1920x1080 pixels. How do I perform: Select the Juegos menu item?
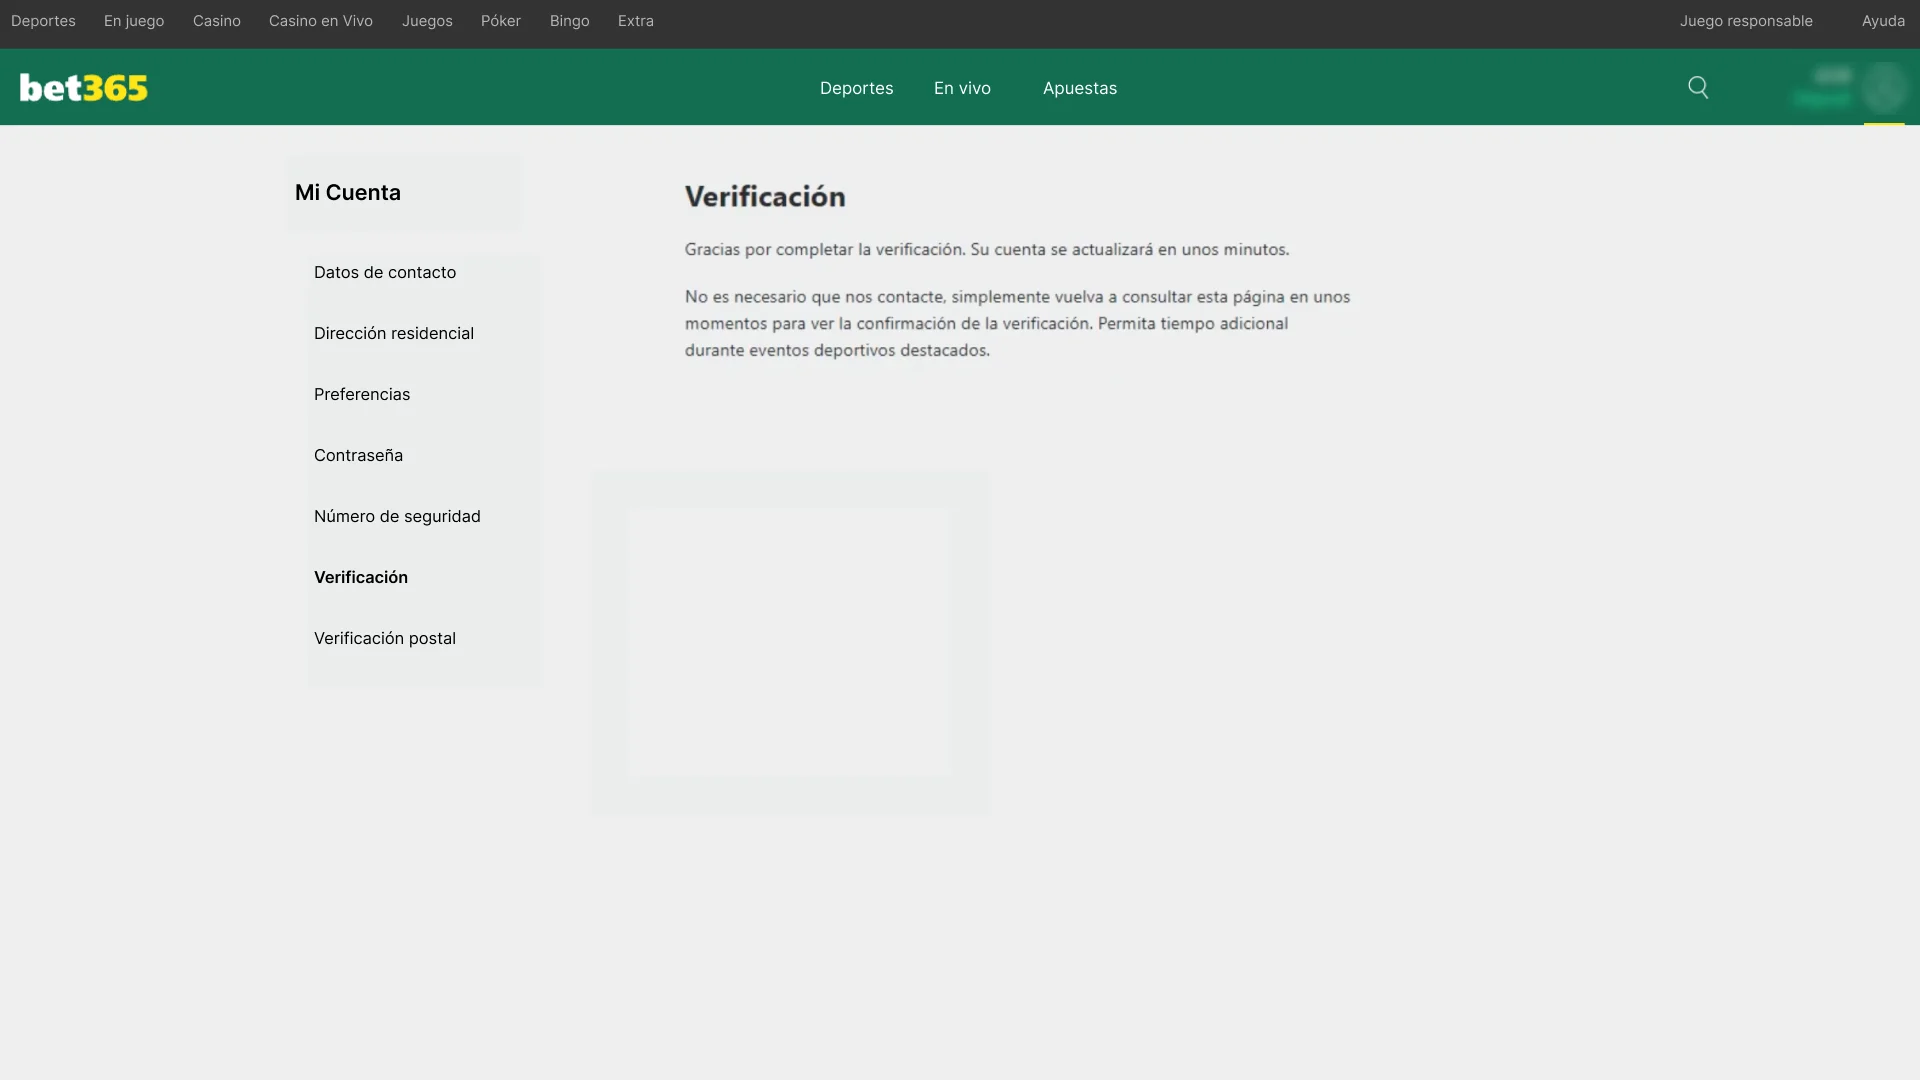coord(427,20)
